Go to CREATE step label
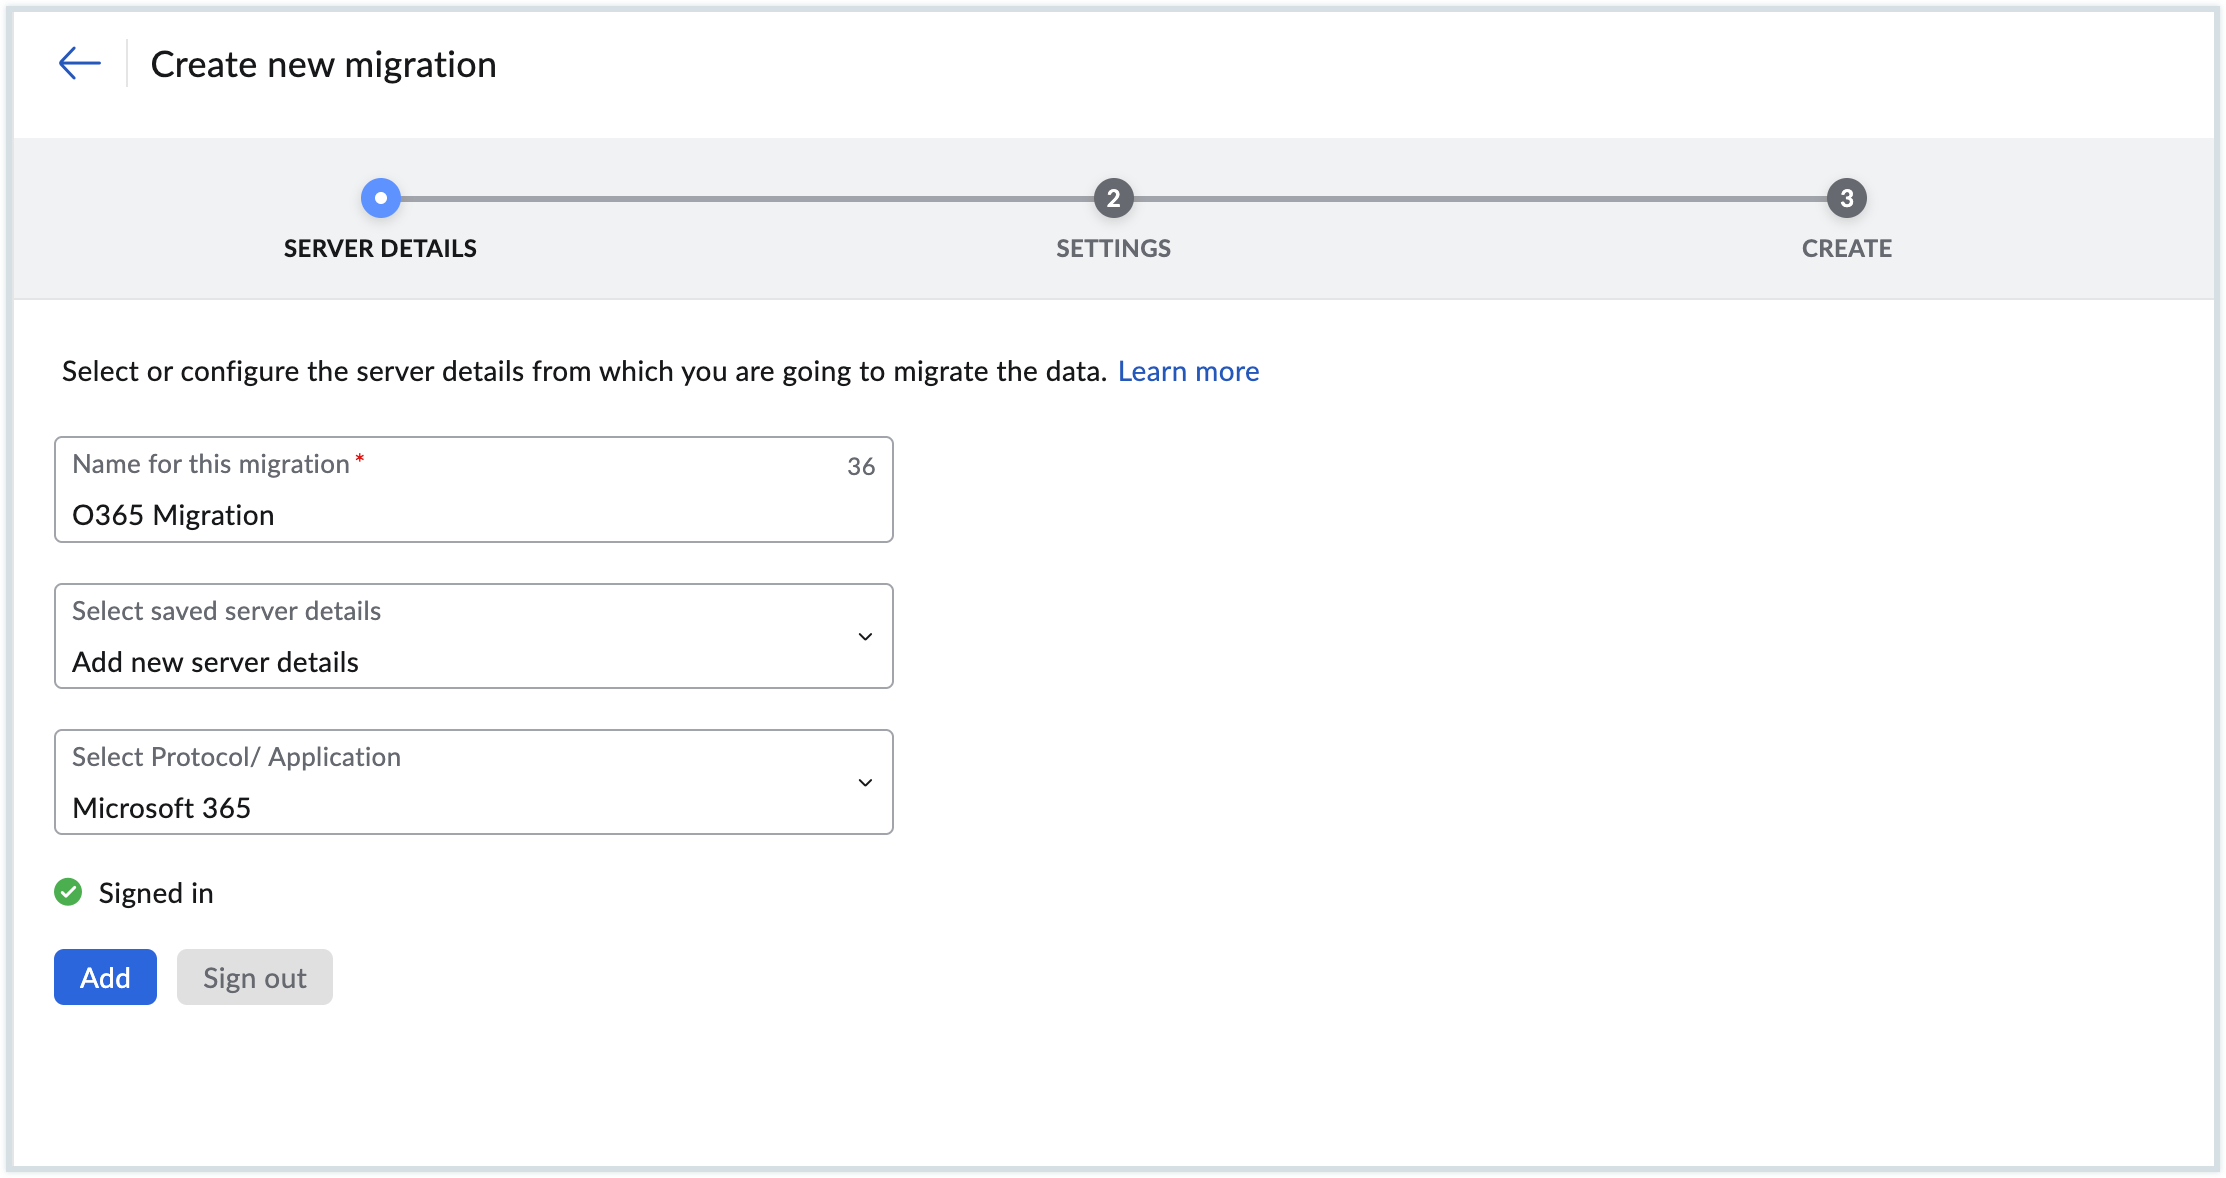2226x1178 pixels. coord(1846,248)
